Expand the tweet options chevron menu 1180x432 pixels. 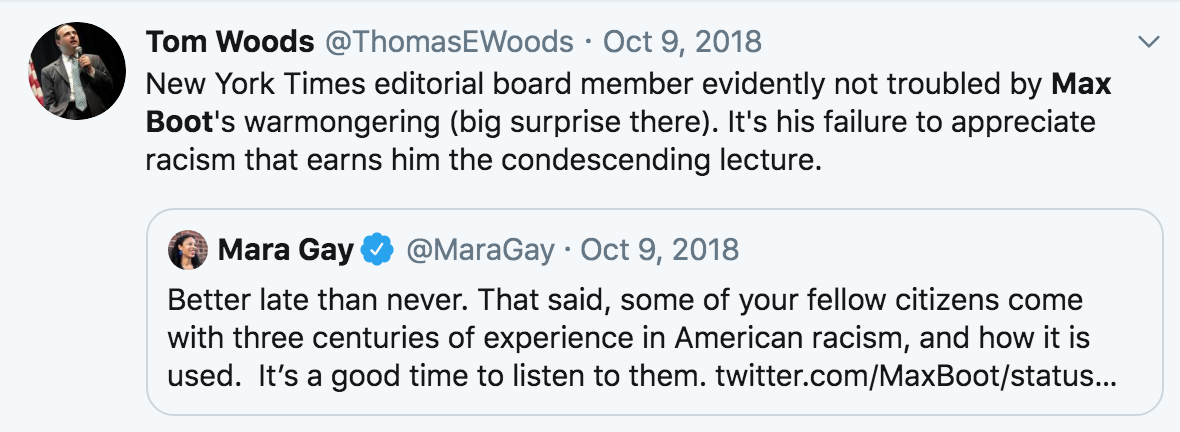coord(1149,42)
